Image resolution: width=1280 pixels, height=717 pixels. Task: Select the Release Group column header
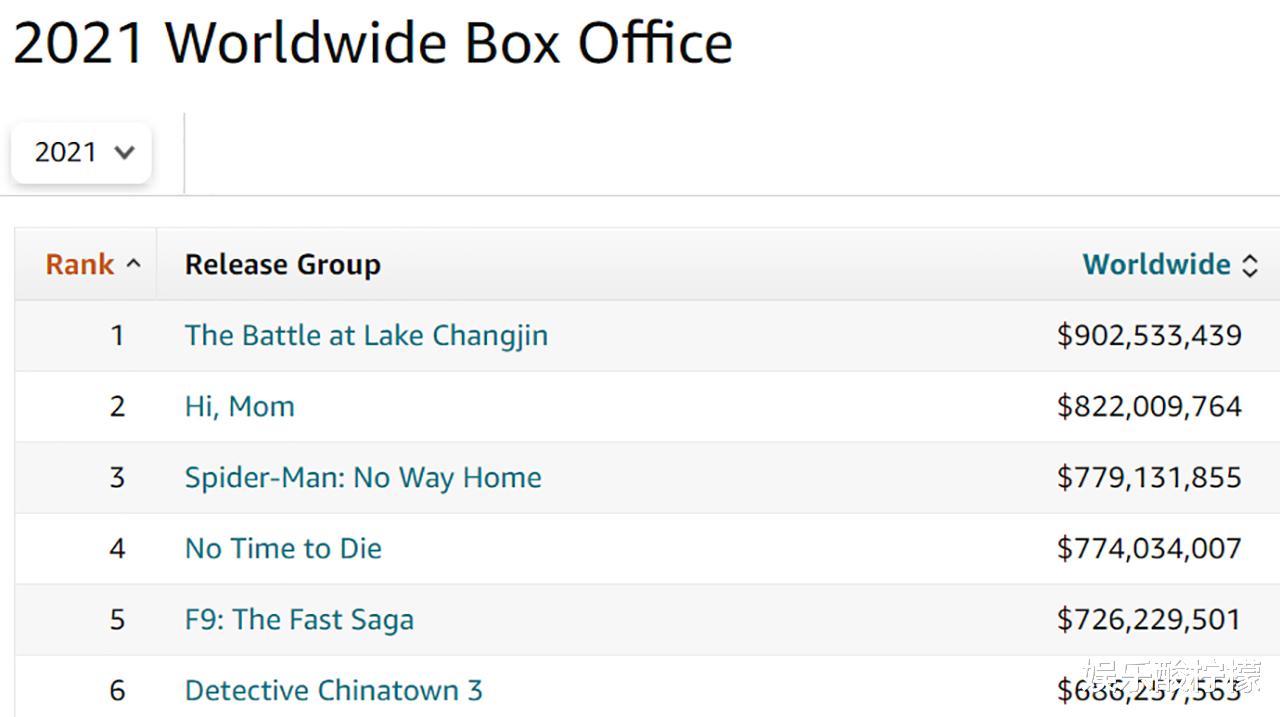coord(282,265)
